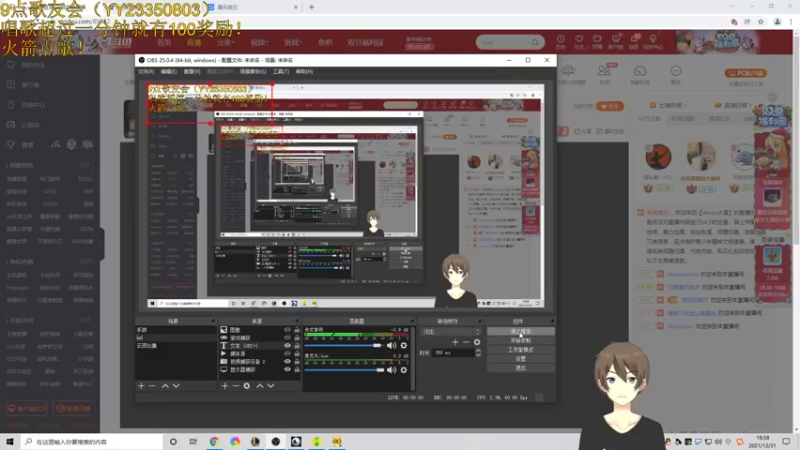The height and width of the screenshot is (450, 800).
Task: Open Task View on the taskbar
Action: pos(193,441)
